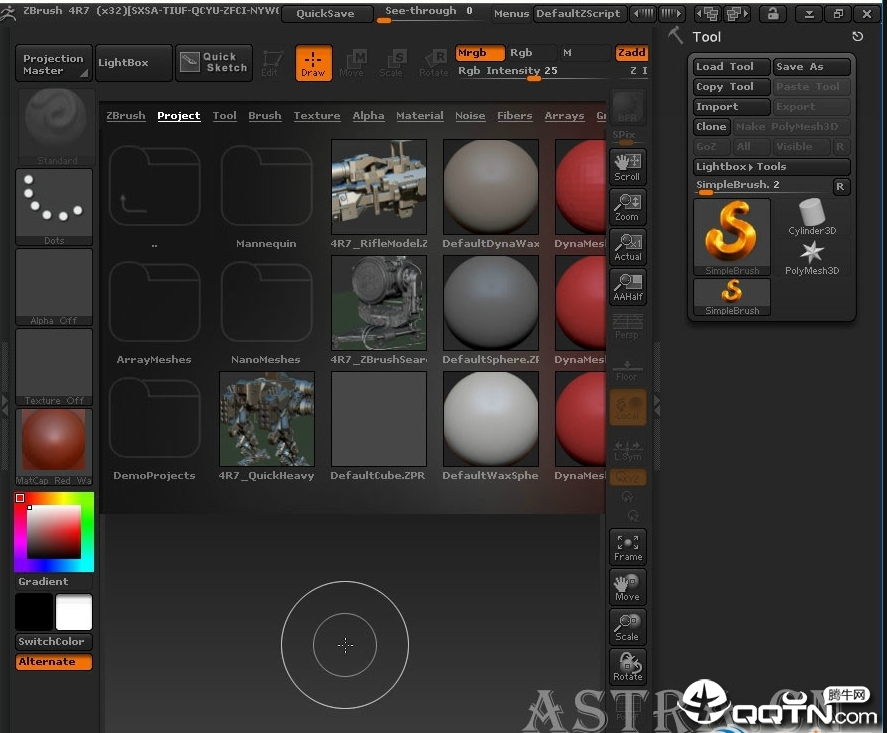Switch to the Material LightBox tab
This screenshot has height=733, width=887.
click(420, 115)
